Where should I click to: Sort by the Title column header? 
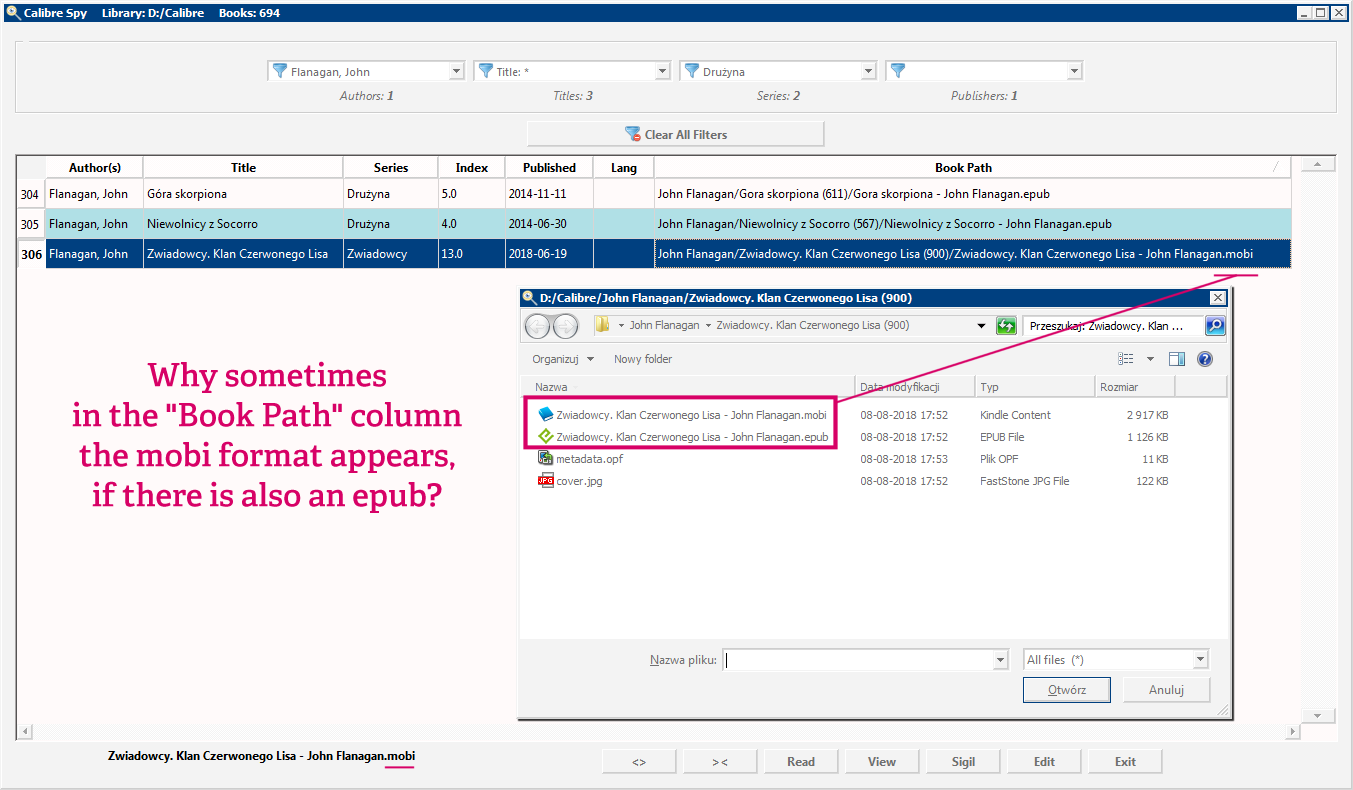pyautogui.click(x=243, y=167)
